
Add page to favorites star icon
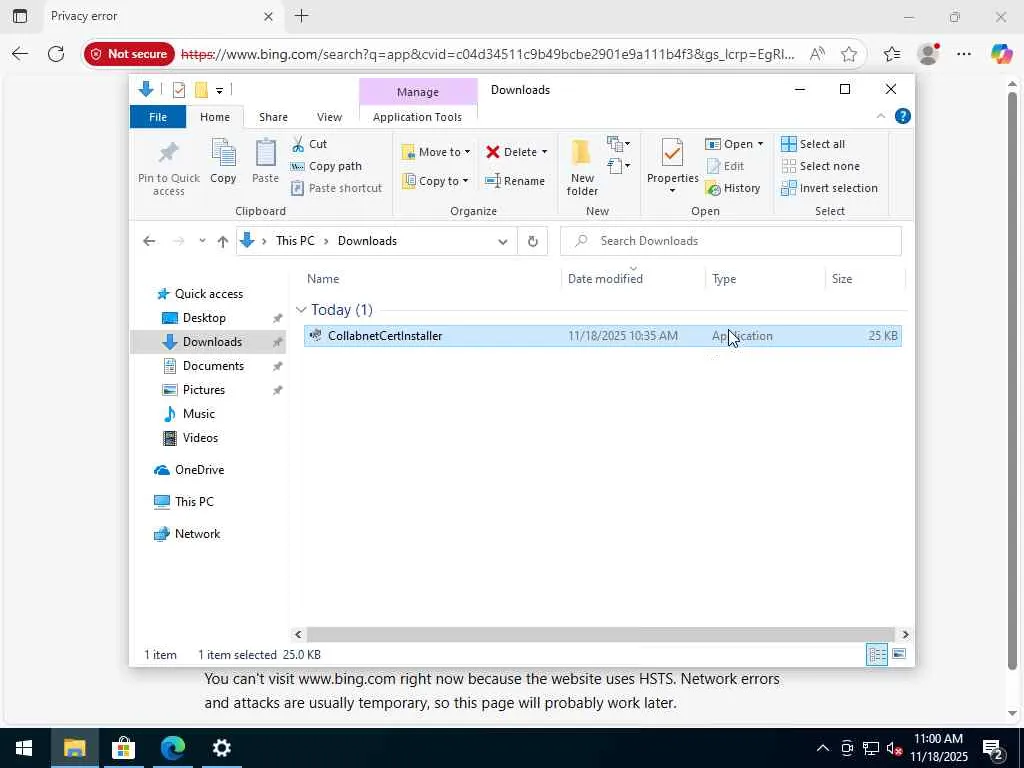849,54
